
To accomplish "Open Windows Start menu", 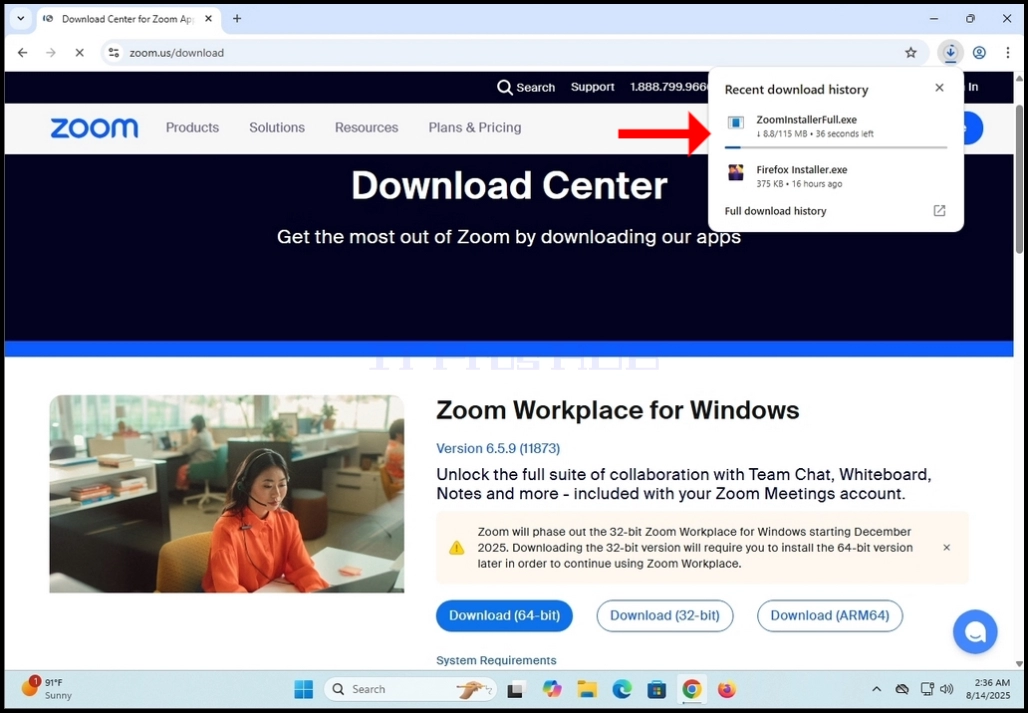I will 304,689.
